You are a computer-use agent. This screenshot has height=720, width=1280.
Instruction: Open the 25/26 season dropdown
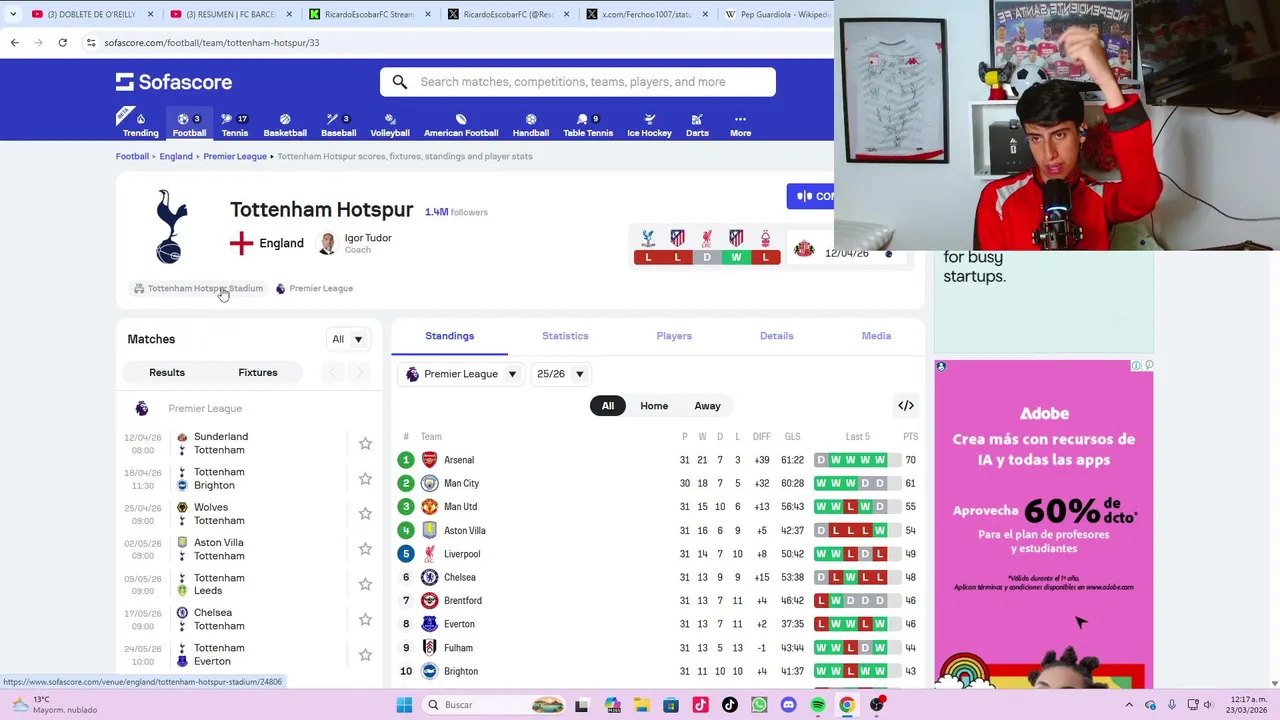click(560, 374)
